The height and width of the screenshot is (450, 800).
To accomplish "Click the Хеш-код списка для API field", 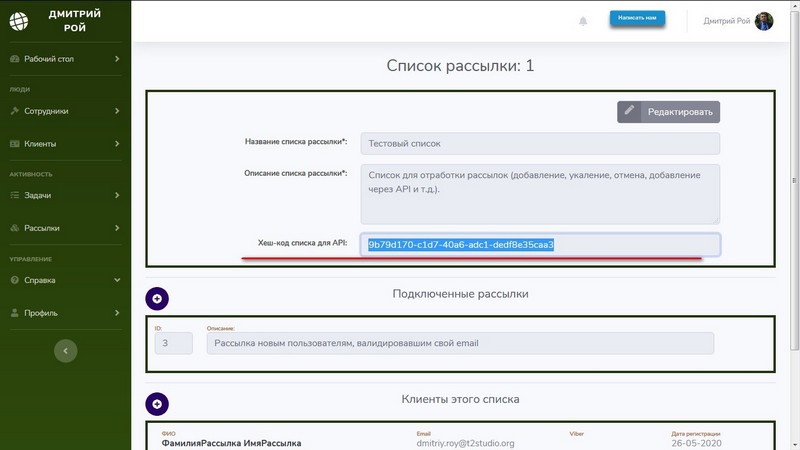I will coord(540,245).
